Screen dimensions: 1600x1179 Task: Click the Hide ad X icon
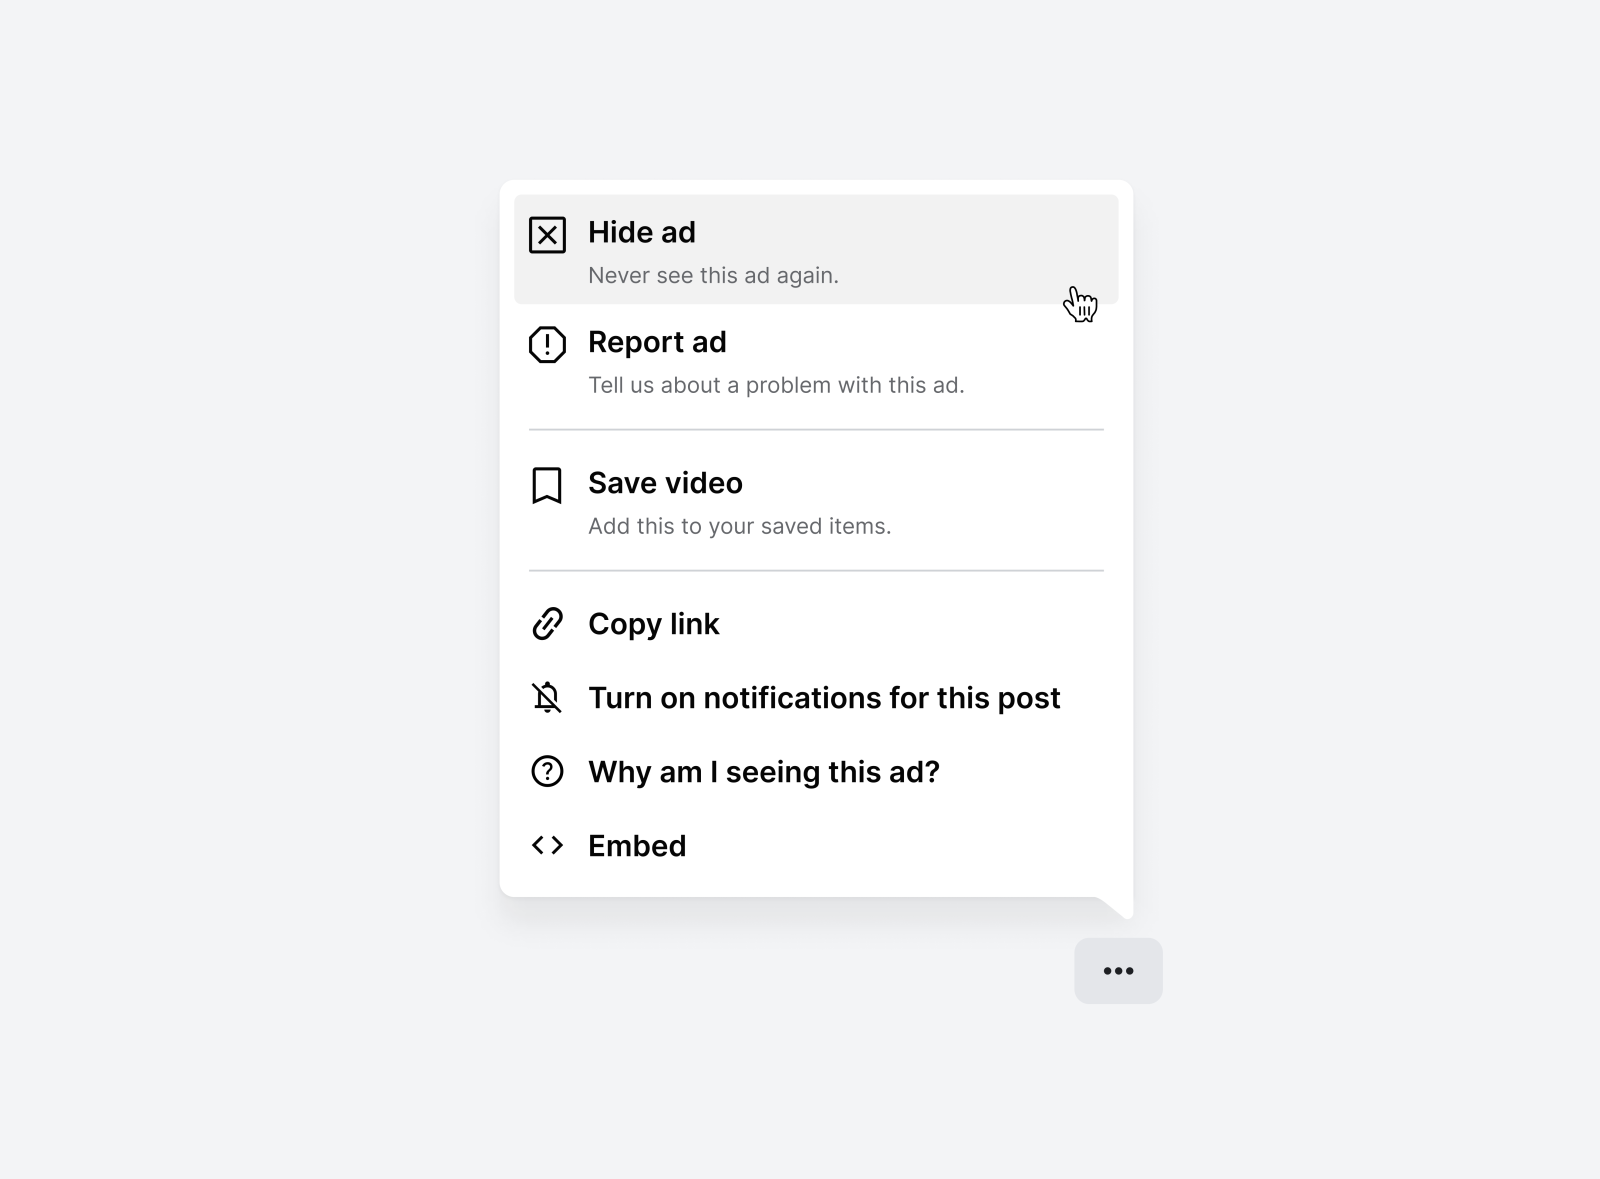(547, 235)
